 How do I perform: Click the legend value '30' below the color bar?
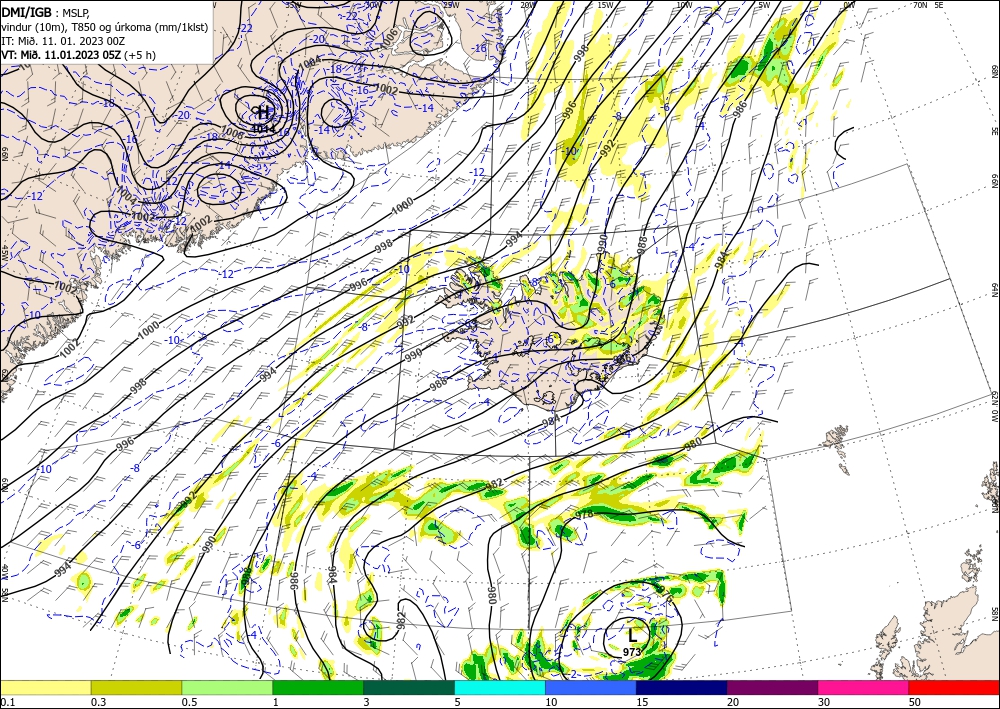825,702
